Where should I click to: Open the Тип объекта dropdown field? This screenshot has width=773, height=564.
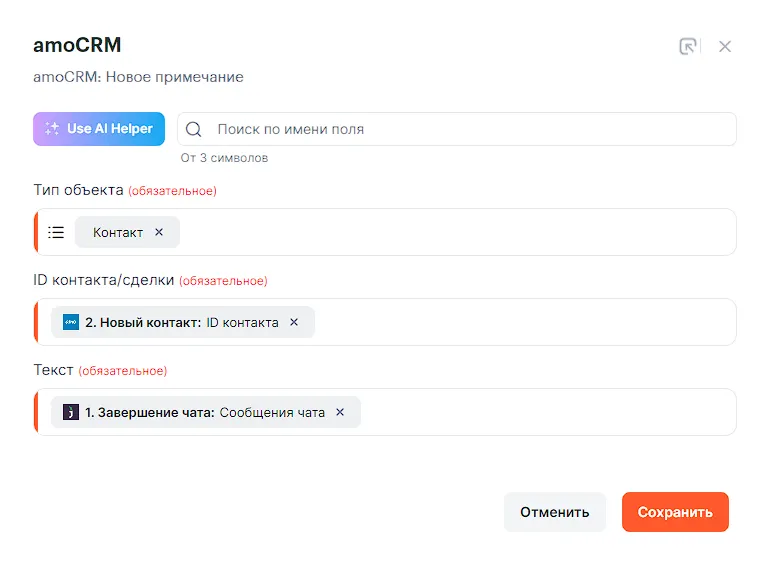coord(450,232)
